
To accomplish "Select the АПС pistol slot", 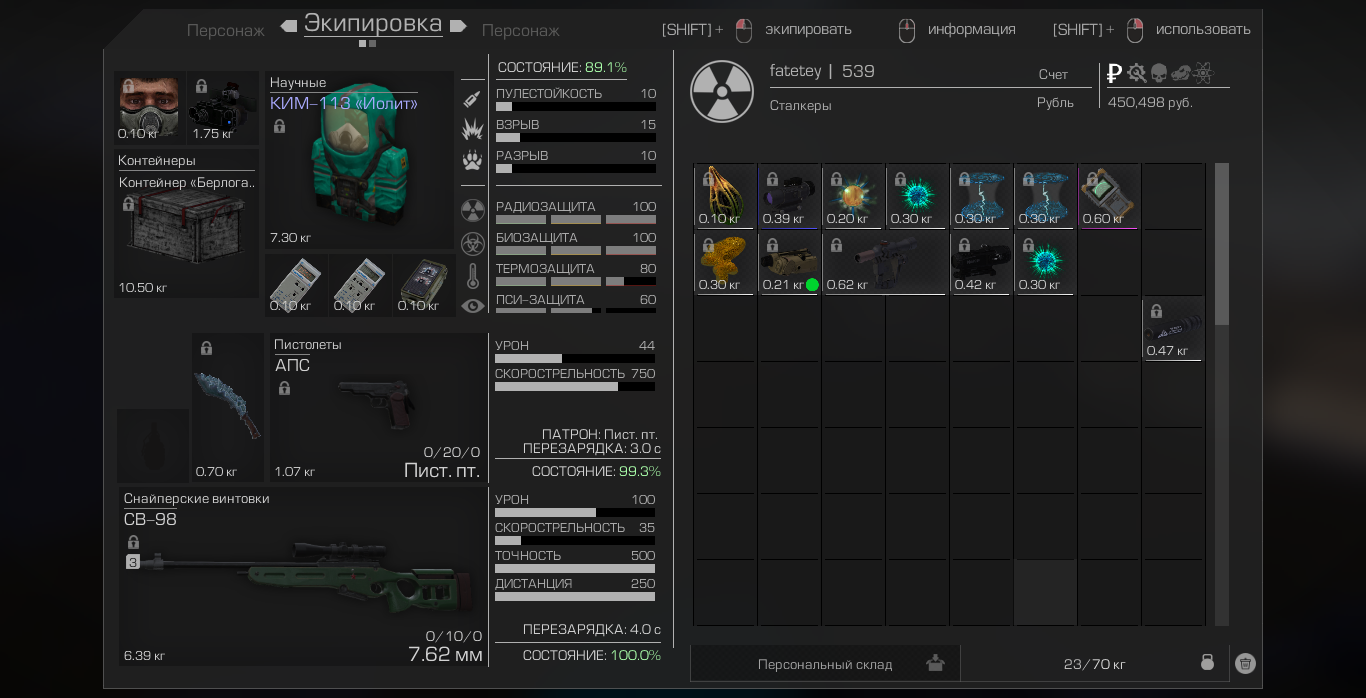I will (378, 408).
